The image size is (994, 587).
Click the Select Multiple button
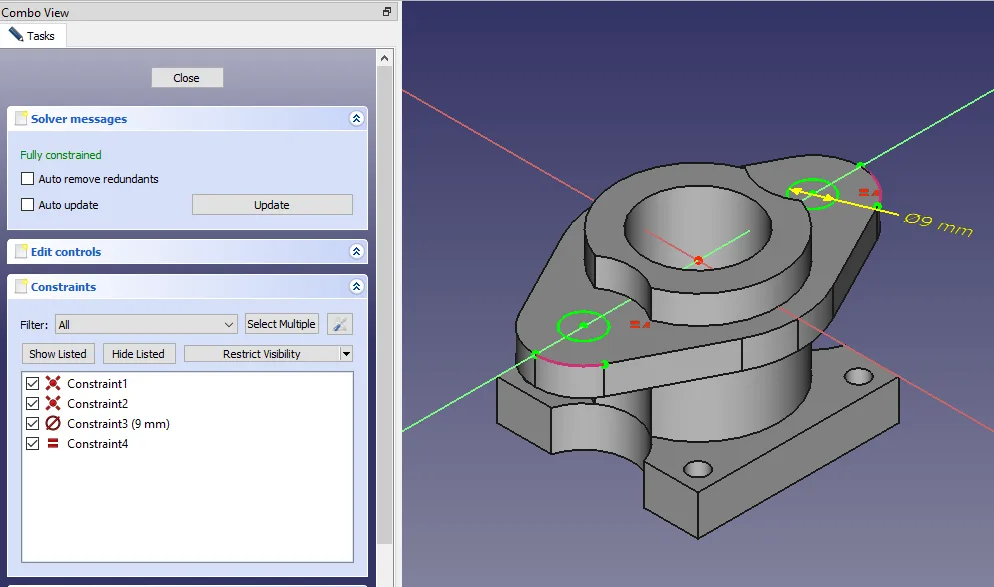click(282, 324)
